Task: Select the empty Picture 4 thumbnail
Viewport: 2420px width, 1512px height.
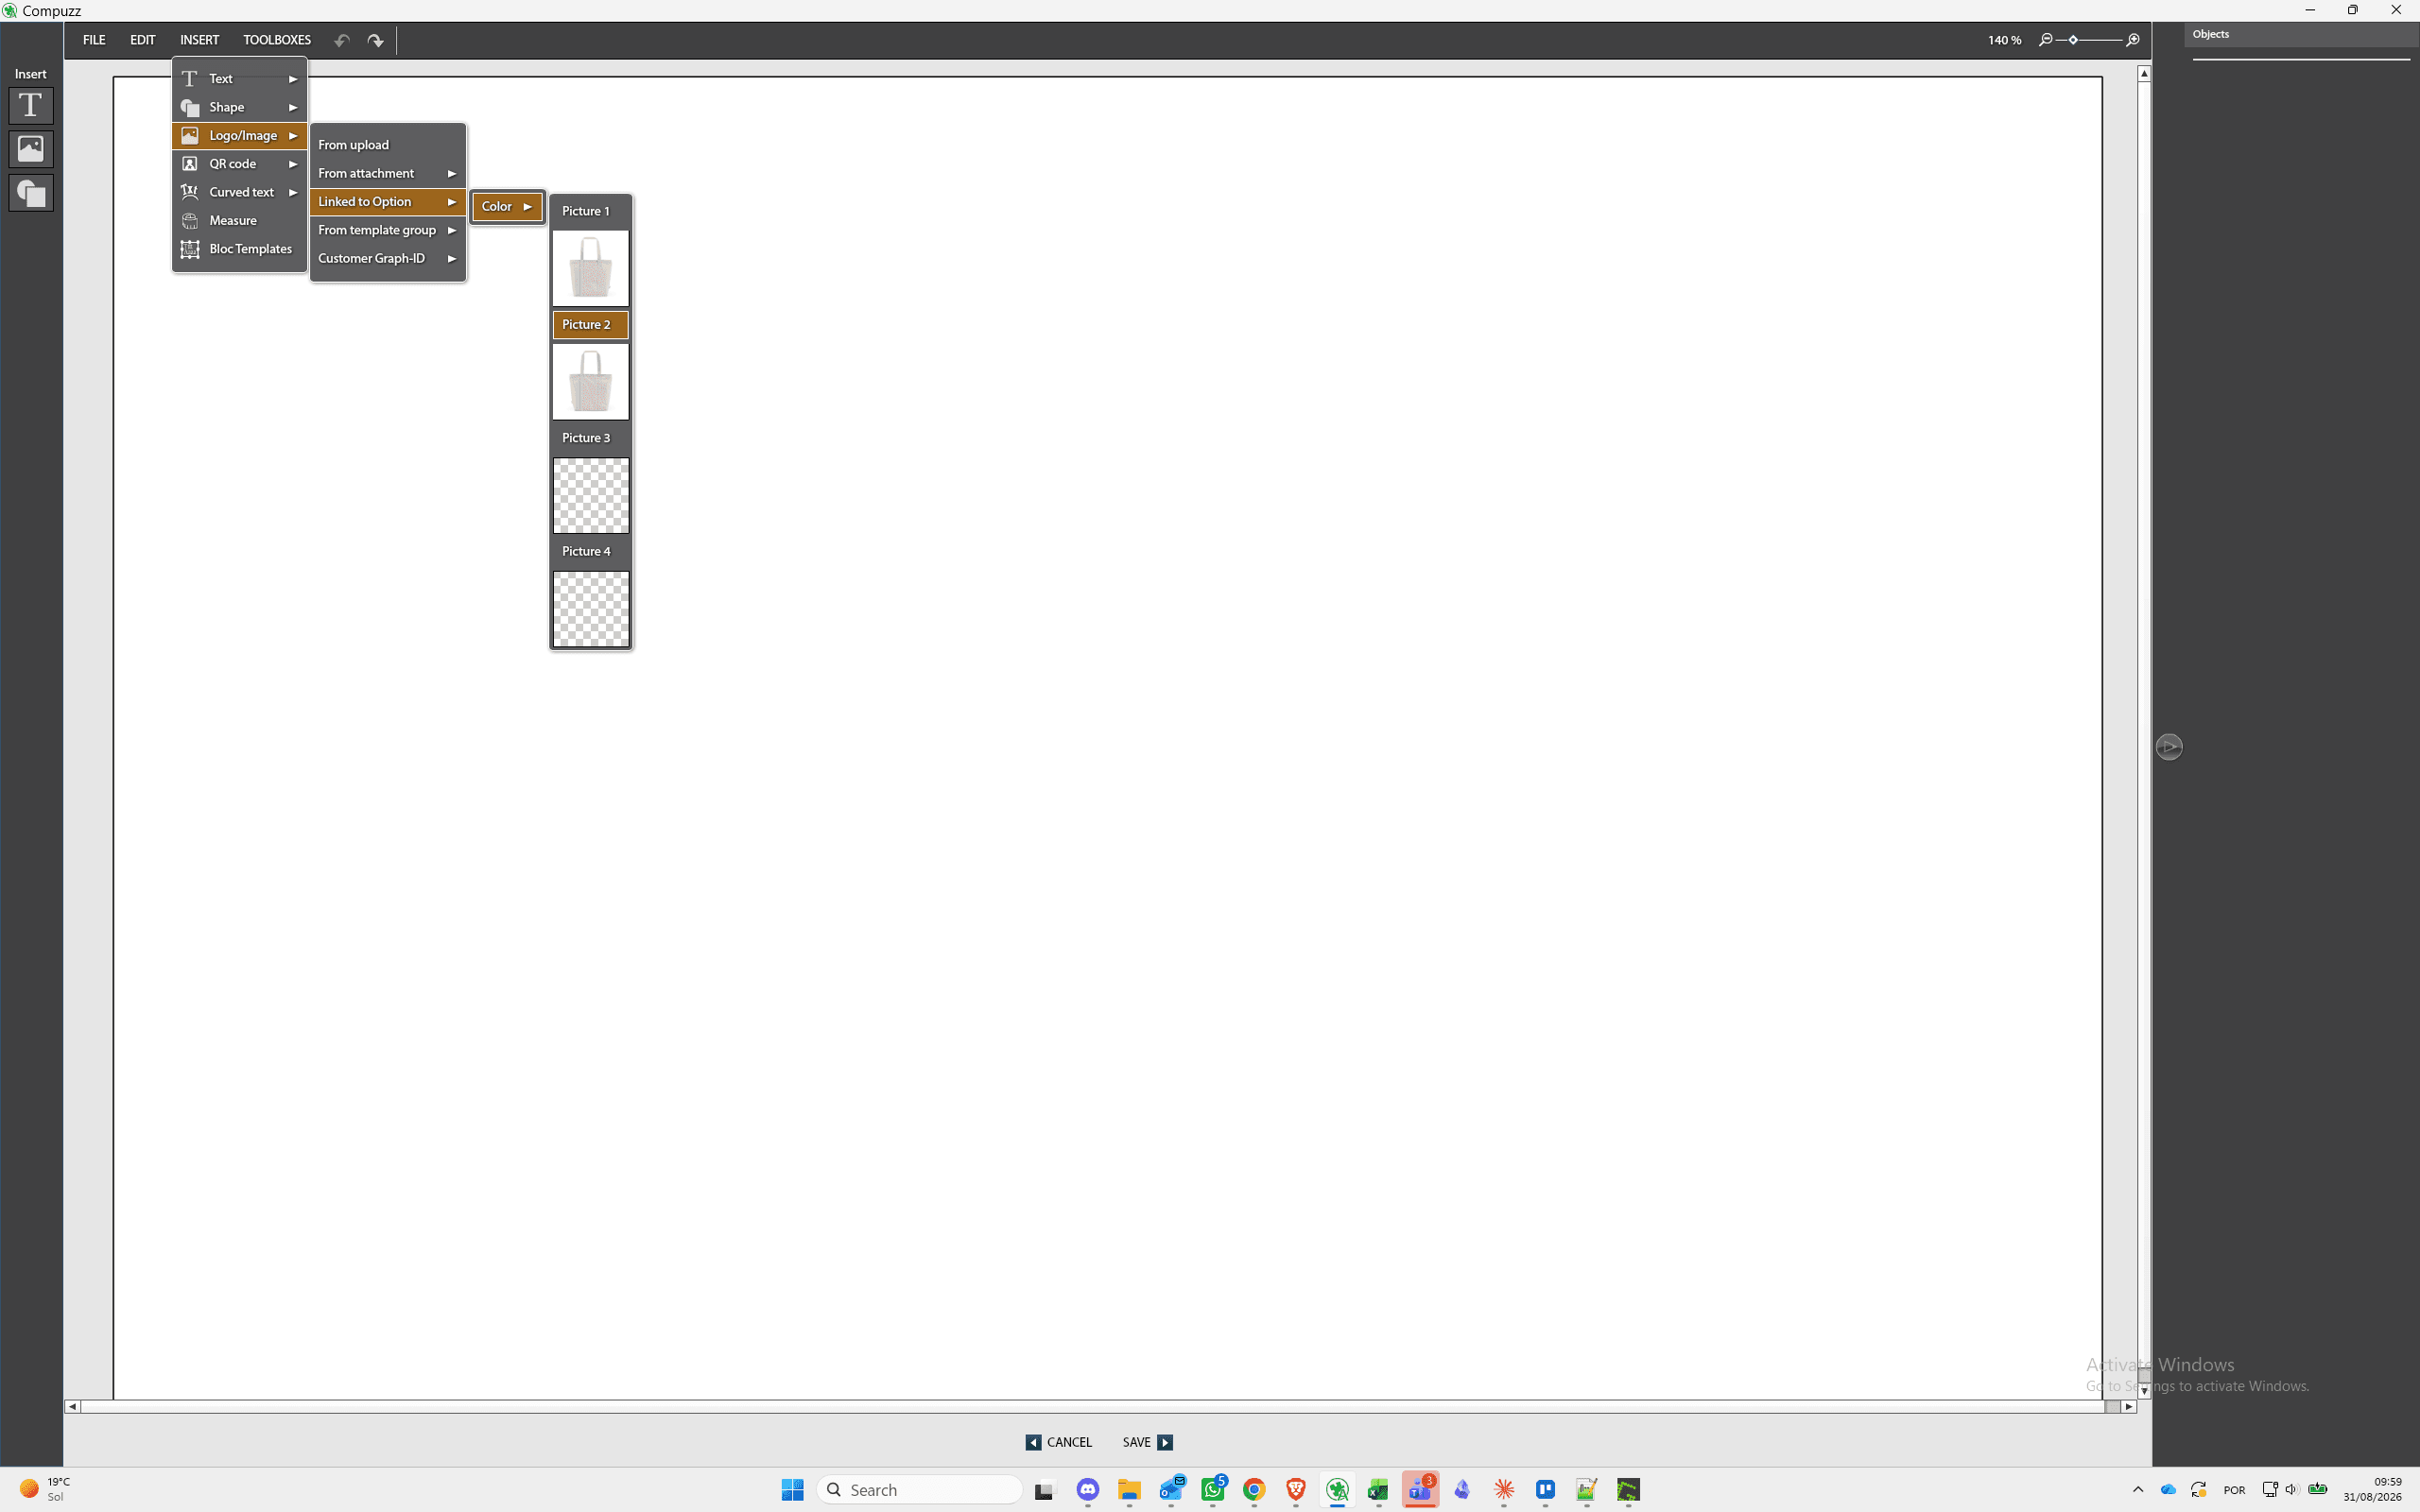Action: [590, 609]
